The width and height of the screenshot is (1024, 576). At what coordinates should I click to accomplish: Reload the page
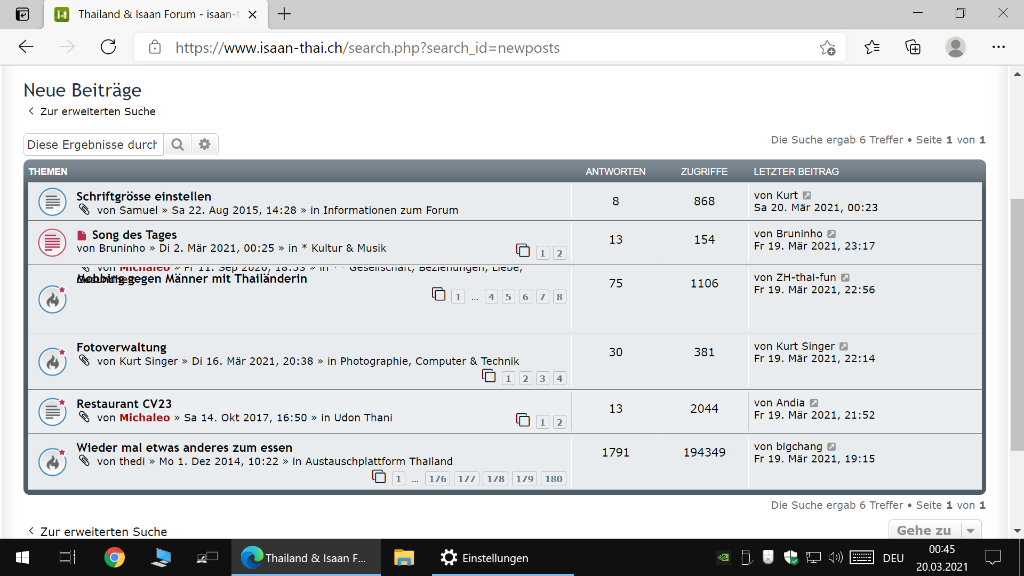click(108, 47)
